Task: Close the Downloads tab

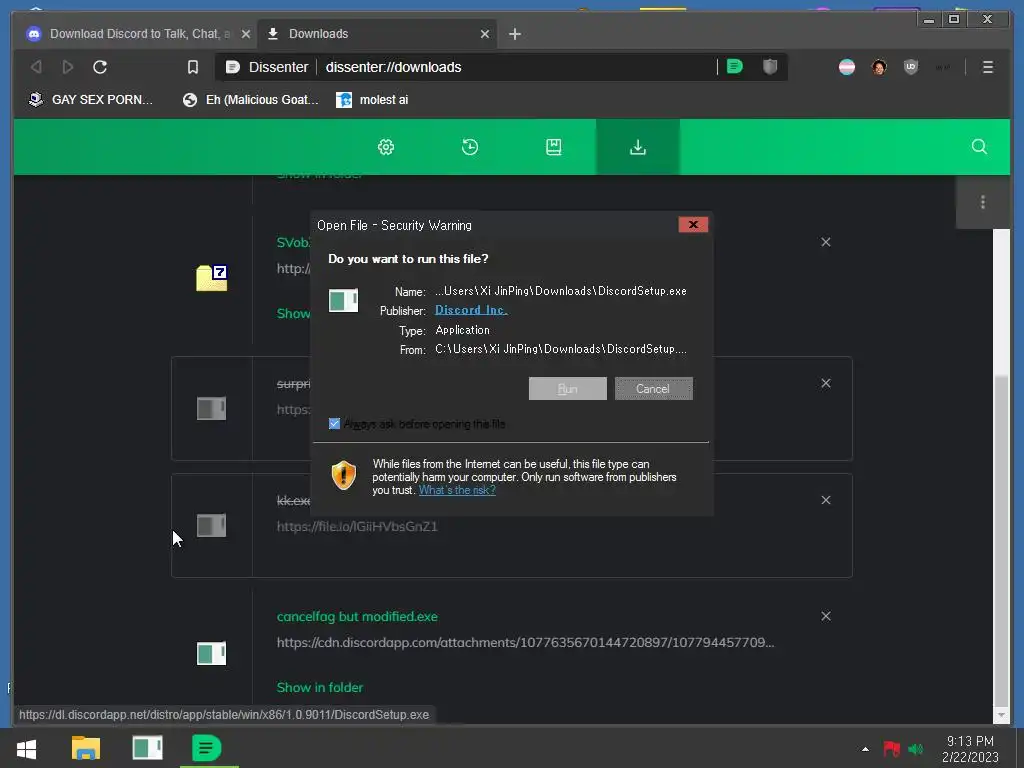Action: click(x=485, y=34)
